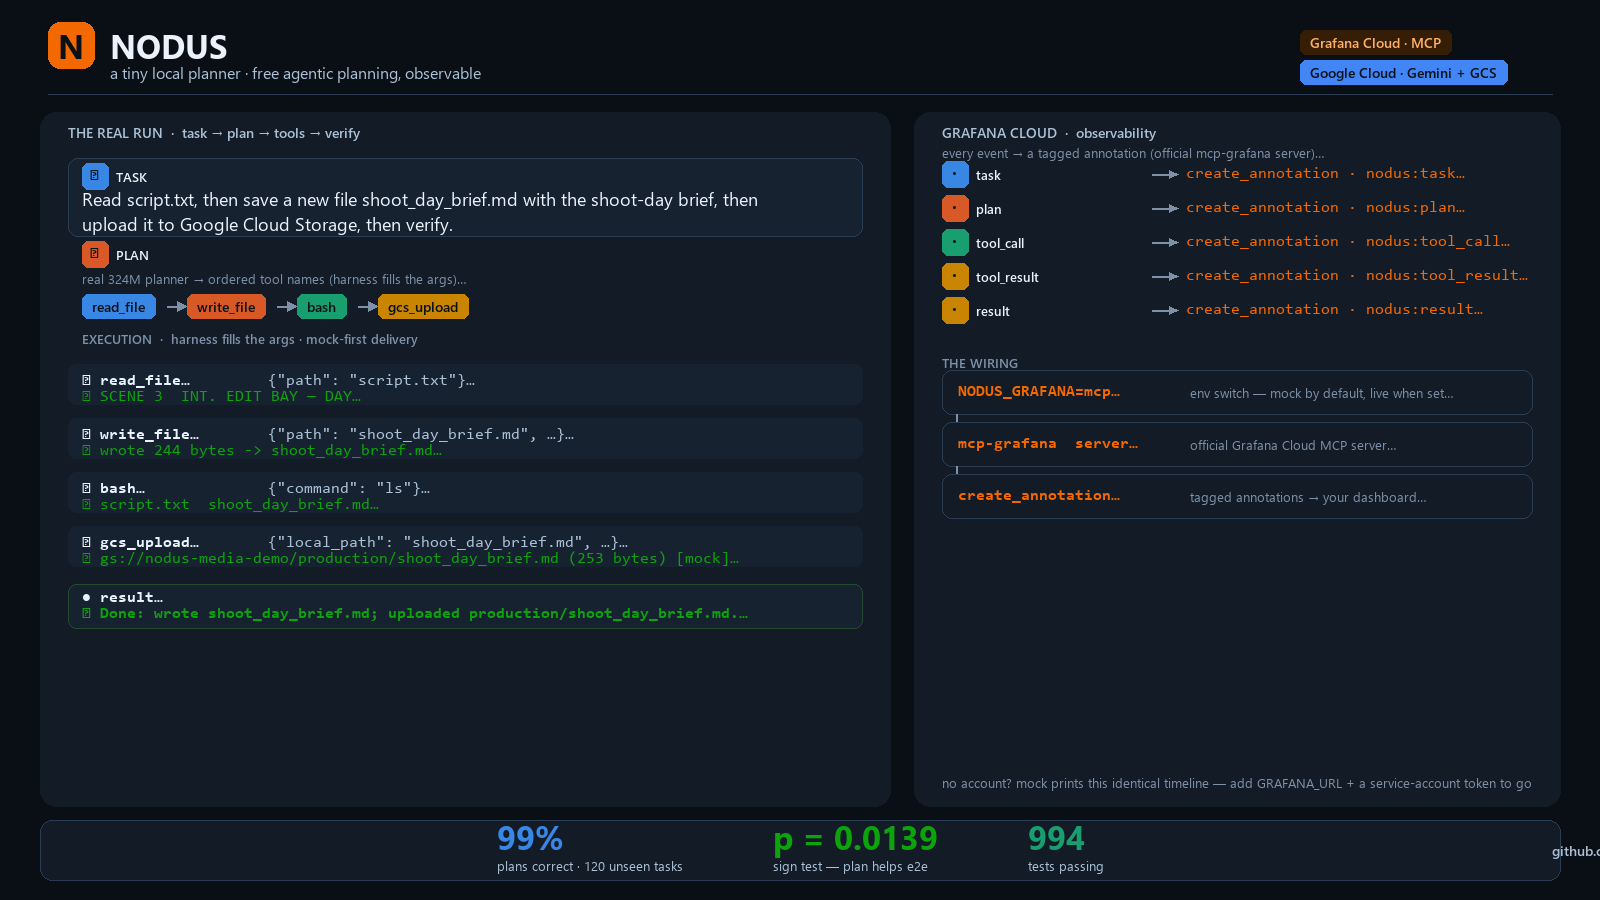Open the mcp-grafana server wiring card

pos(1237,444)
